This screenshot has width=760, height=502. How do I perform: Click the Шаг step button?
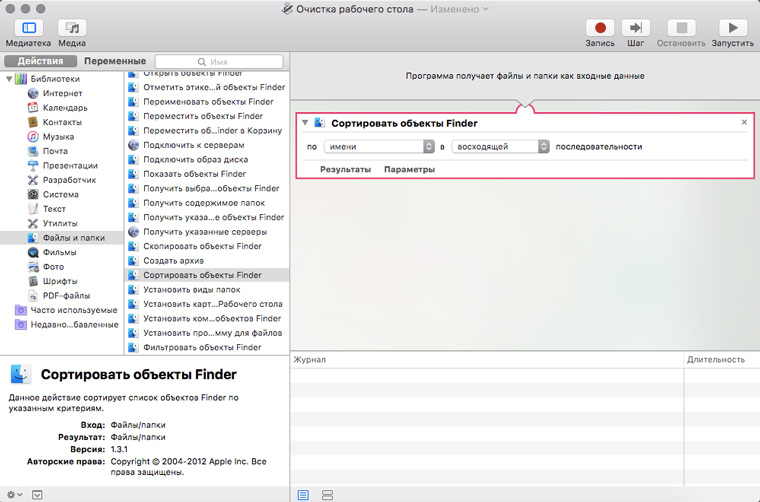point(635,28)
